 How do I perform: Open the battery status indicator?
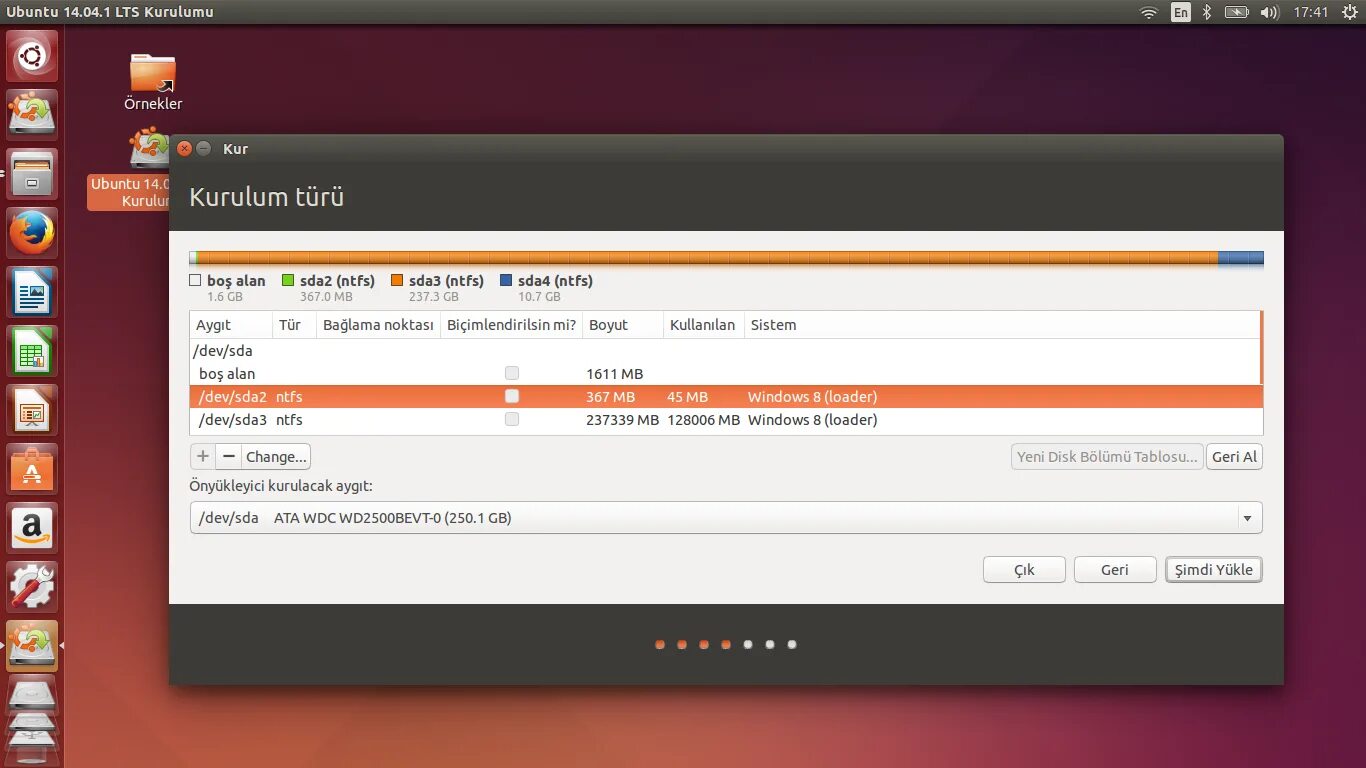(1237, 12)
